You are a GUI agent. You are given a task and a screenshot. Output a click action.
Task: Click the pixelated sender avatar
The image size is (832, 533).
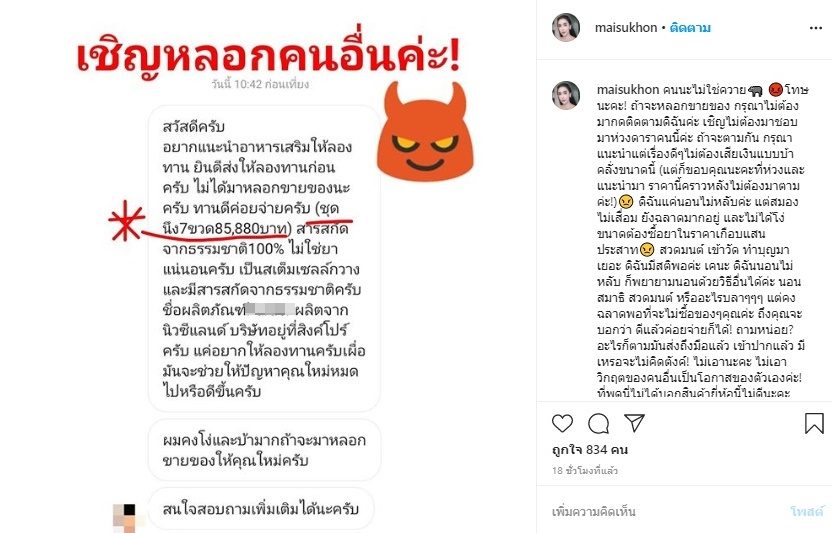click(x=125, y=518)
